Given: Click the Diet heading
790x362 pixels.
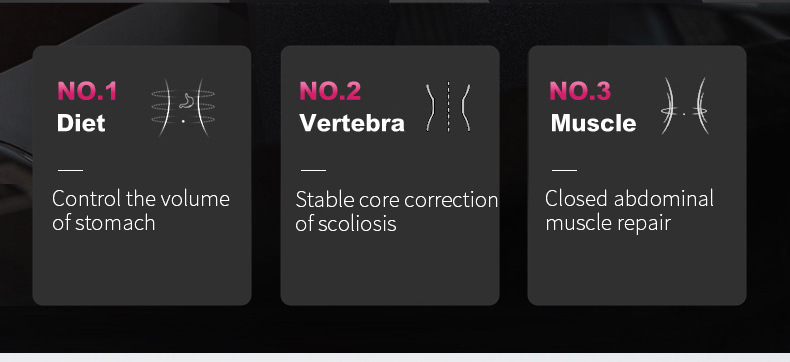Looking at the screenshot, I should point(81,123).
